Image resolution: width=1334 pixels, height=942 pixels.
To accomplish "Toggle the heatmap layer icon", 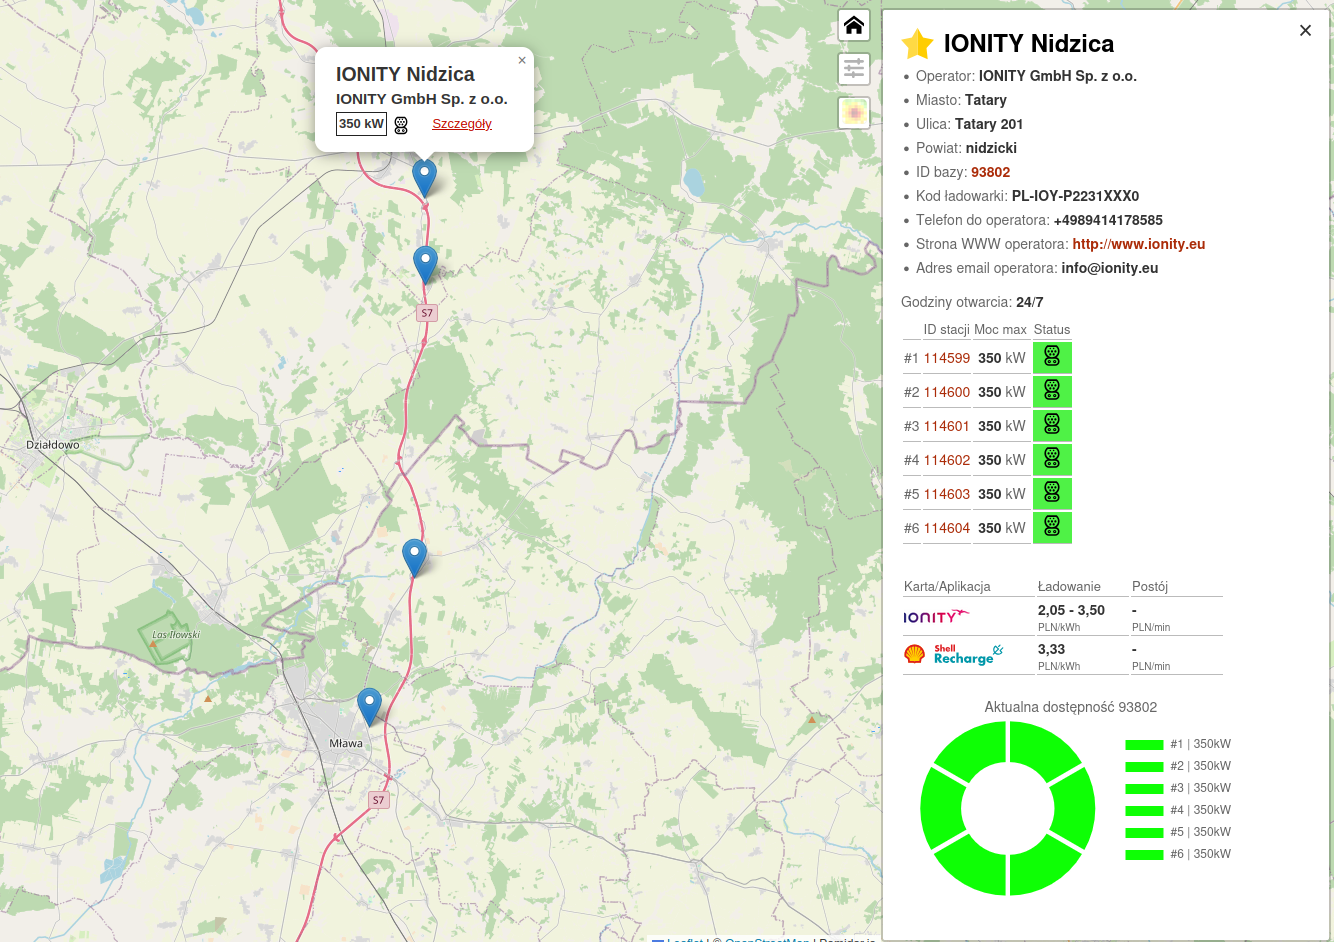I will point(854,113).
